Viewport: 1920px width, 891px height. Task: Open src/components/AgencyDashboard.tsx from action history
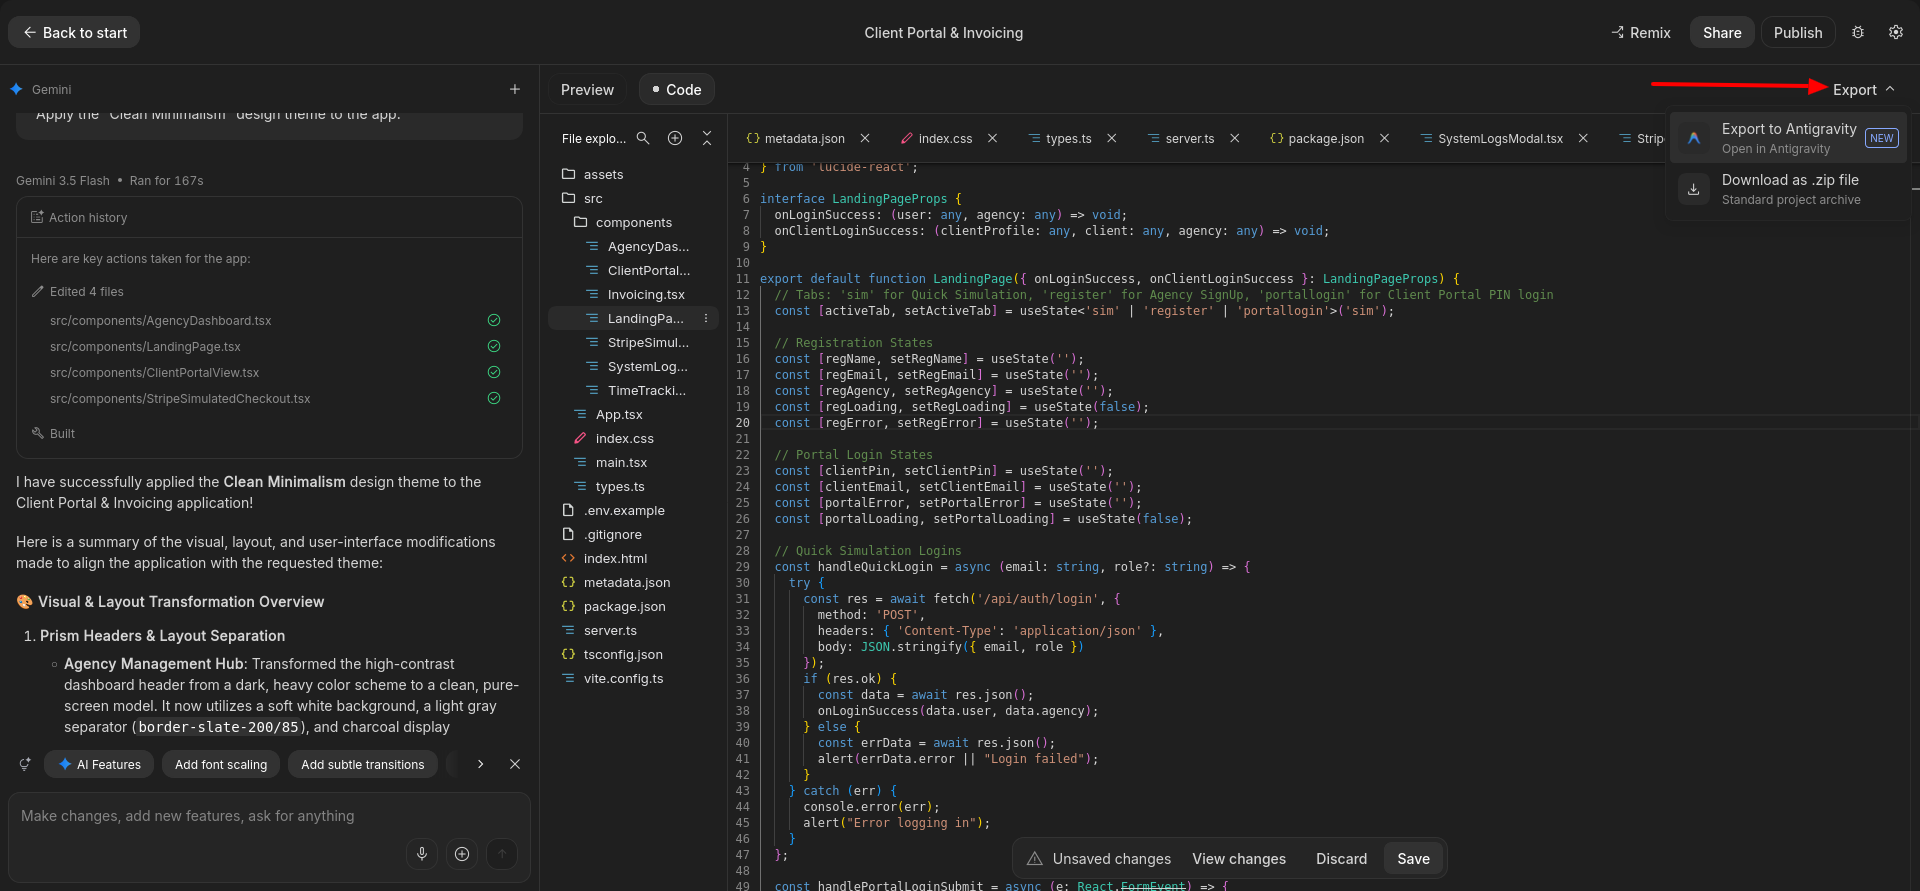(161, 321)
